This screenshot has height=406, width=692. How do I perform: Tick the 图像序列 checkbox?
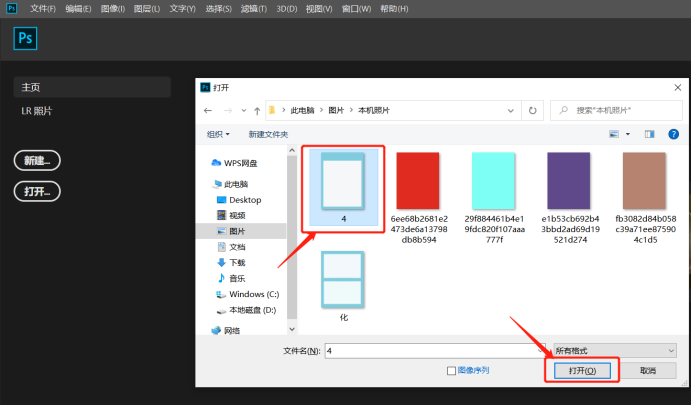pos(451,371)
